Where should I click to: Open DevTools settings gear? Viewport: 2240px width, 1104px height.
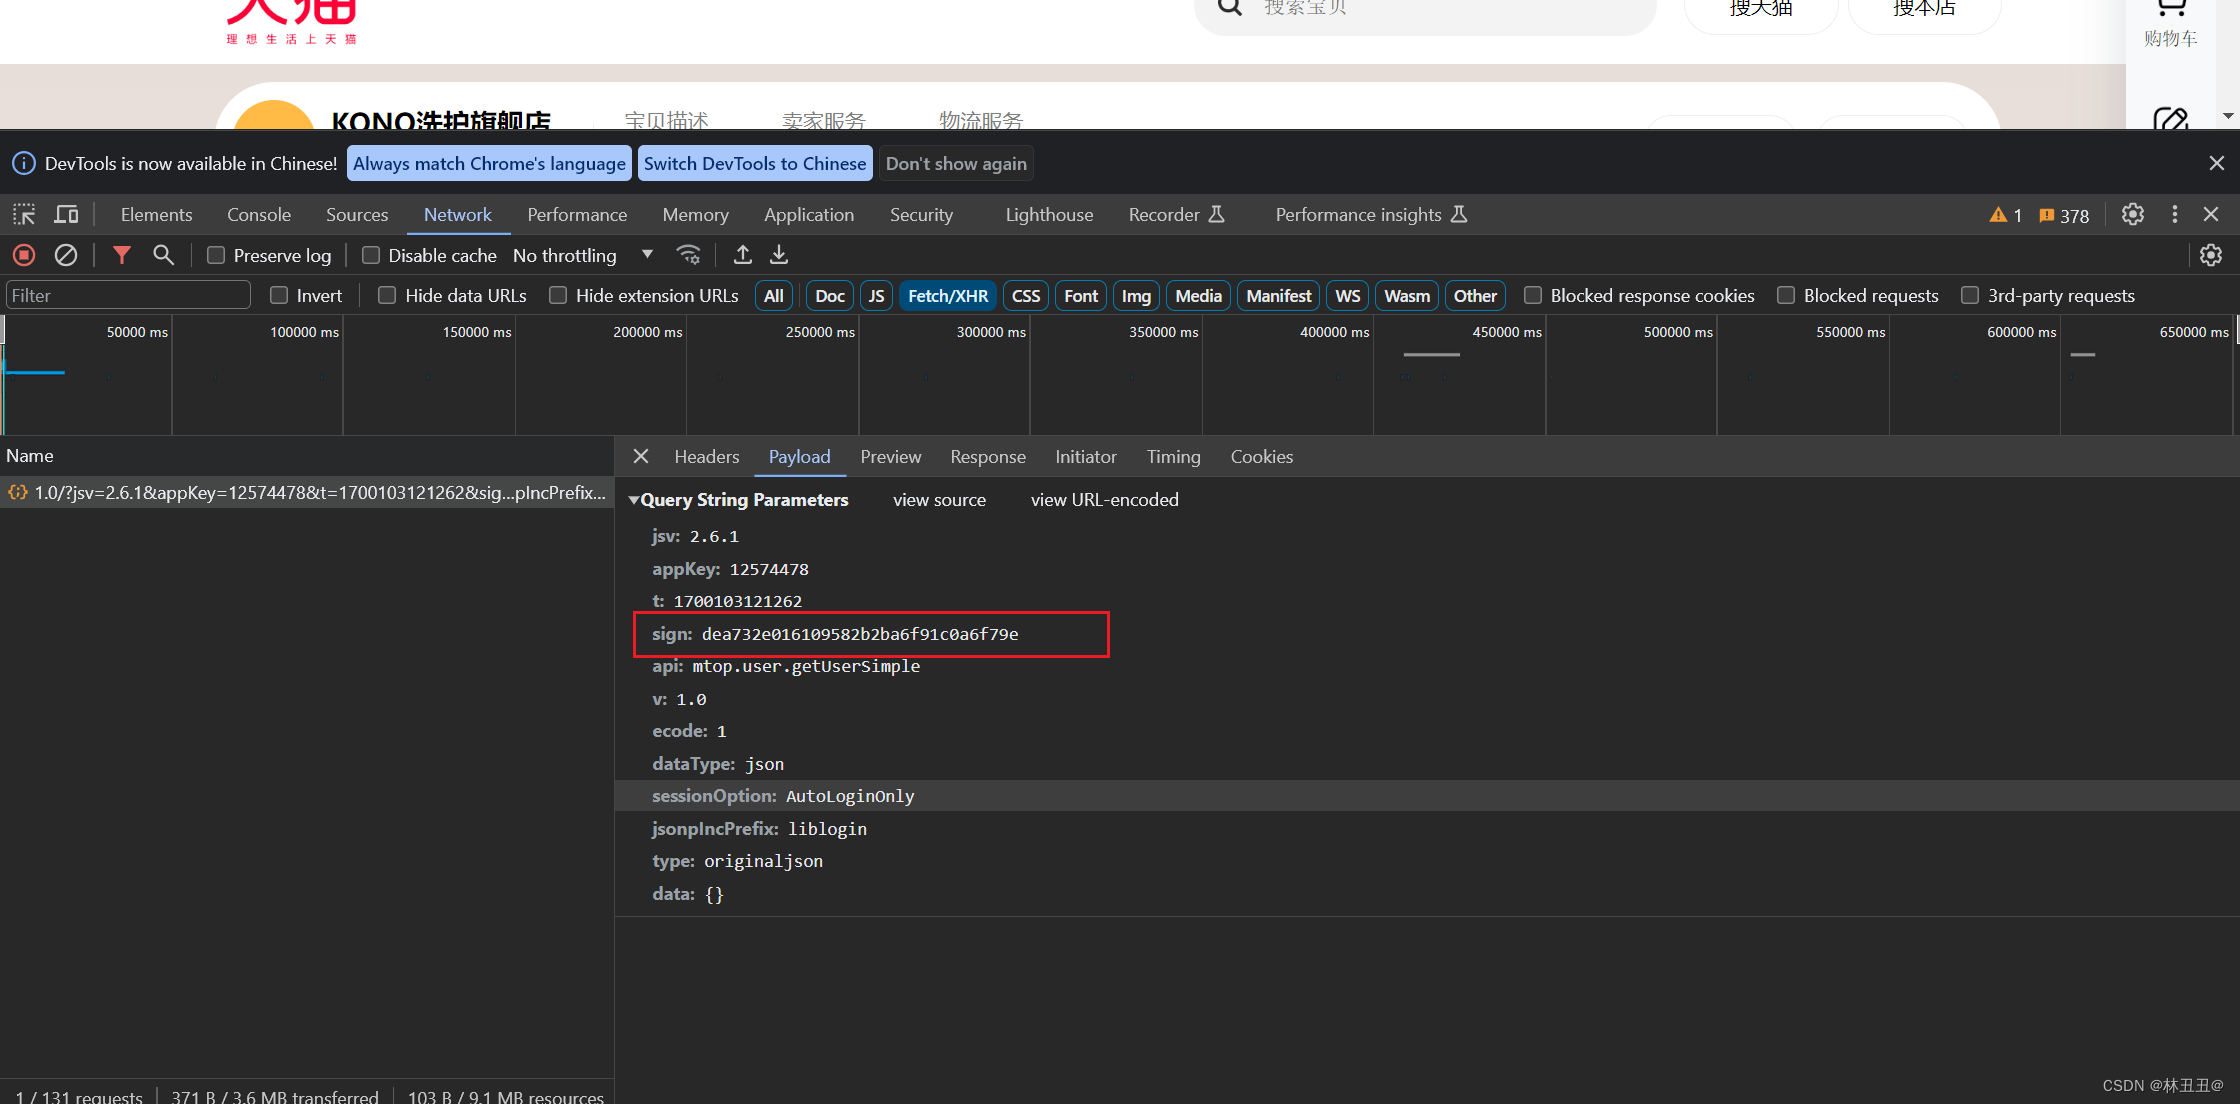pyautogui.click(x=2132, y=215)
